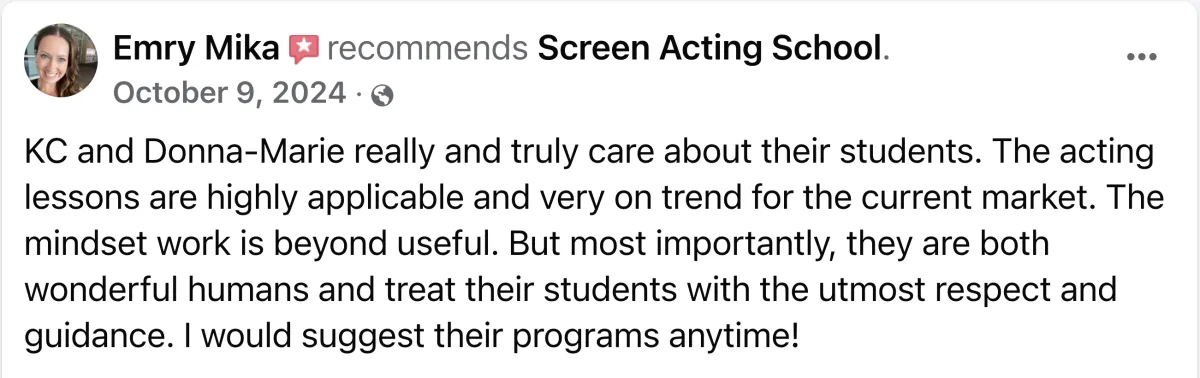Click the red star recommendation badge
The width and height of the screenshot is (1200, 378).
click(303, 47)
